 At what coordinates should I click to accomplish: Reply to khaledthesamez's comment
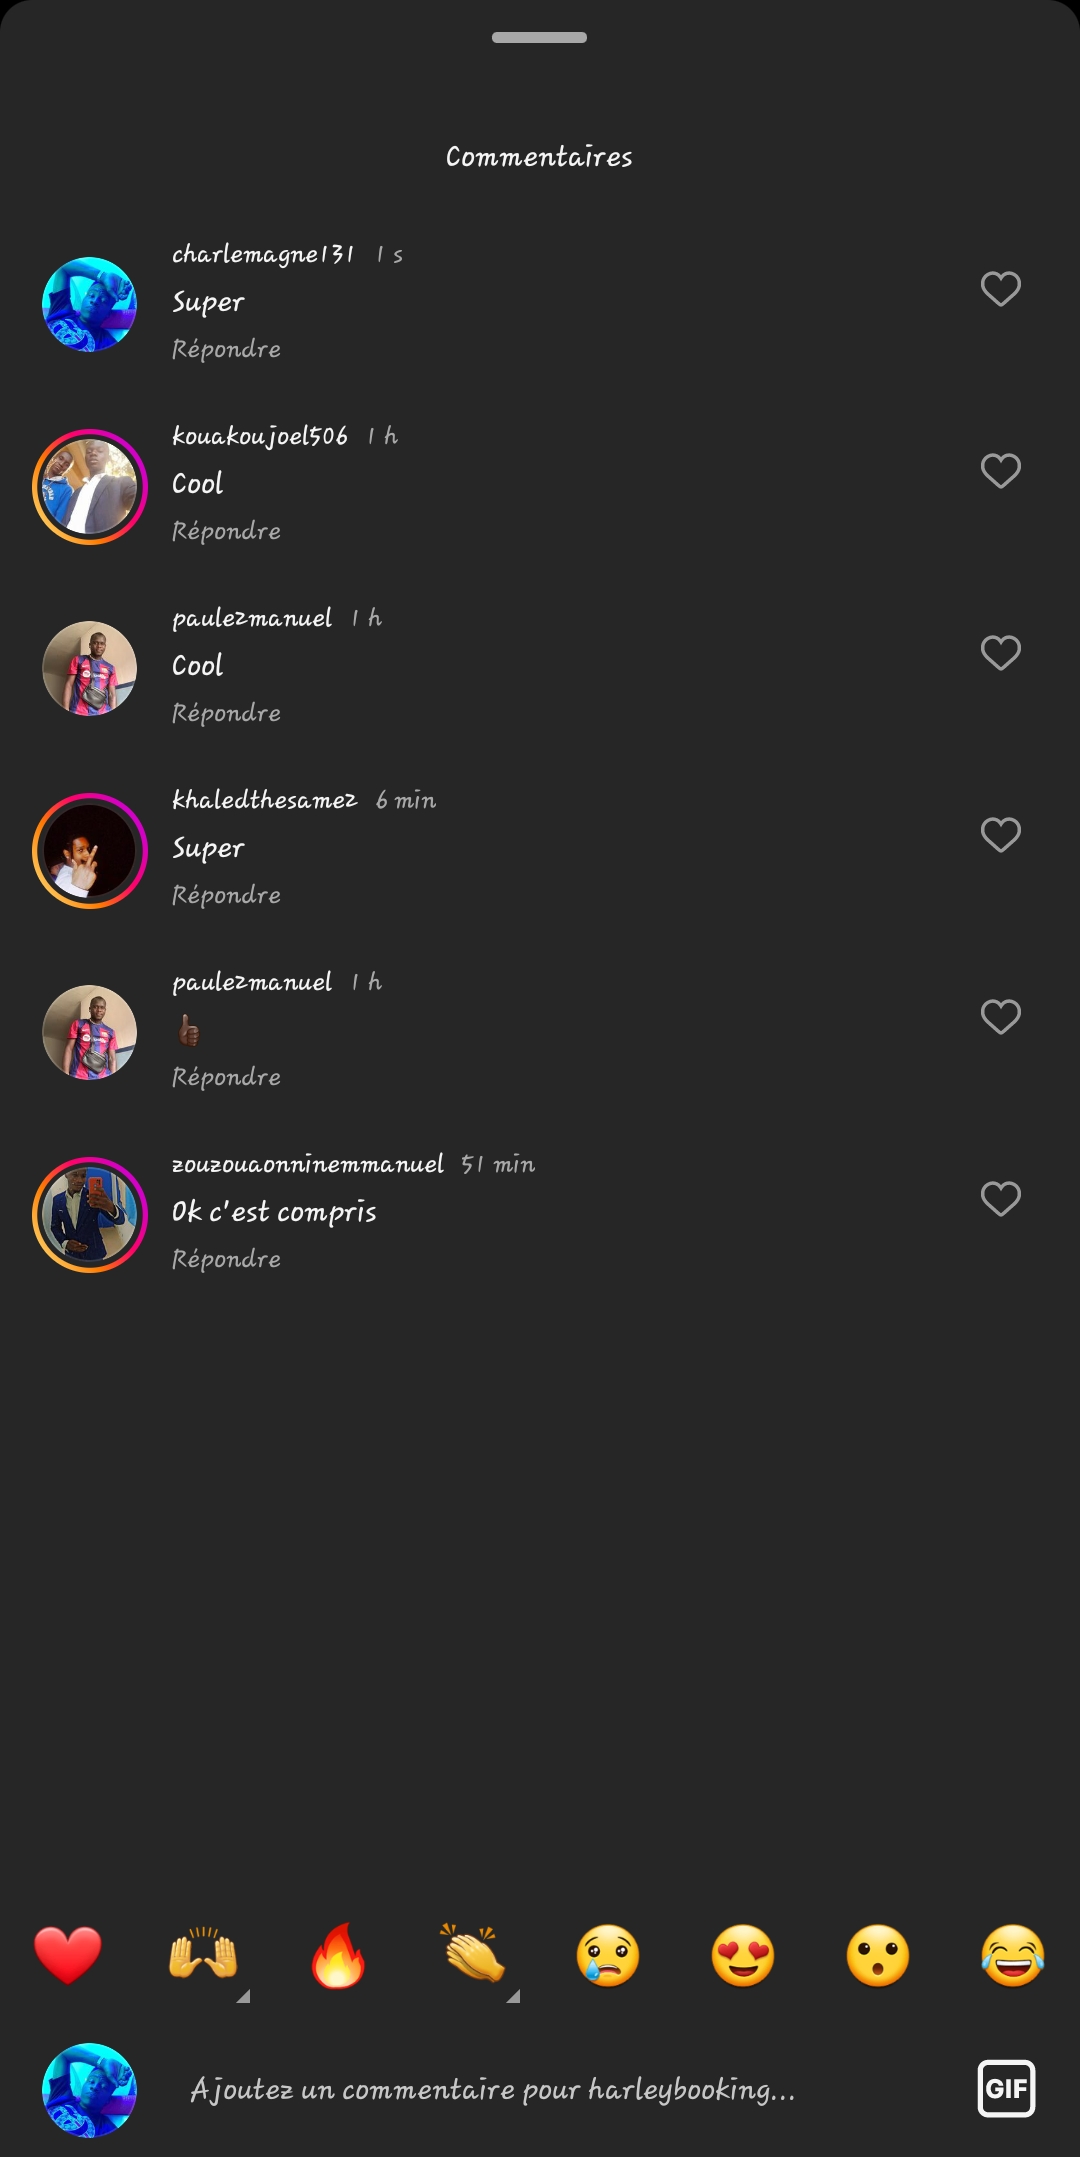tap(226, 895)
